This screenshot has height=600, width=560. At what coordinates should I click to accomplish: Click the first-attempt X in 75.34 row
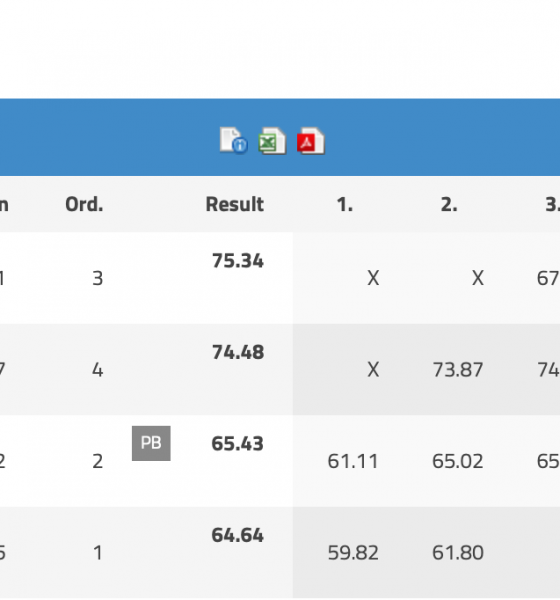pos(373,278)
